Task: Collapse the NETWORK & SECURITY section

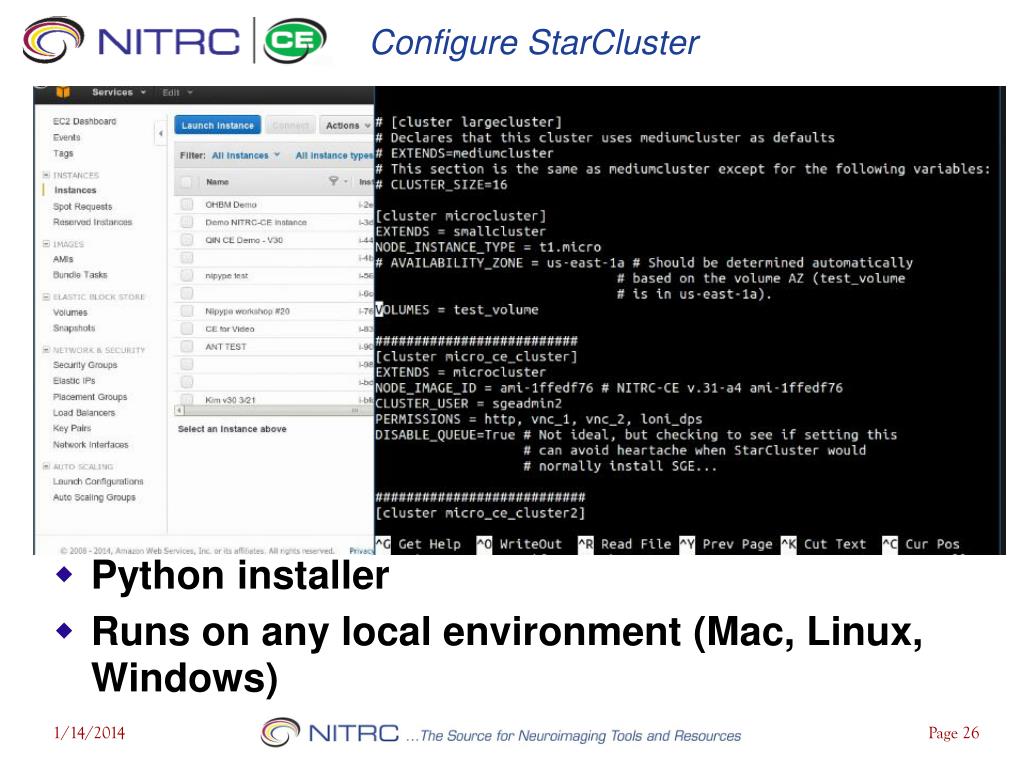Action: 46,350
